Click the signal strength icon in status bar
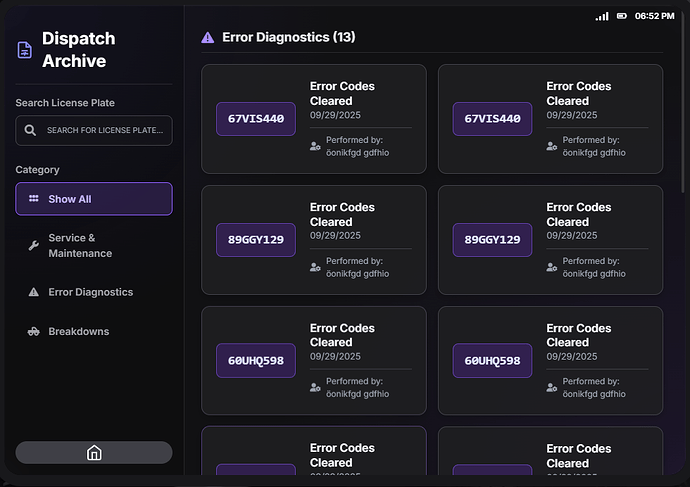This screenshot has height=487, width=690. tap(602, 16)
